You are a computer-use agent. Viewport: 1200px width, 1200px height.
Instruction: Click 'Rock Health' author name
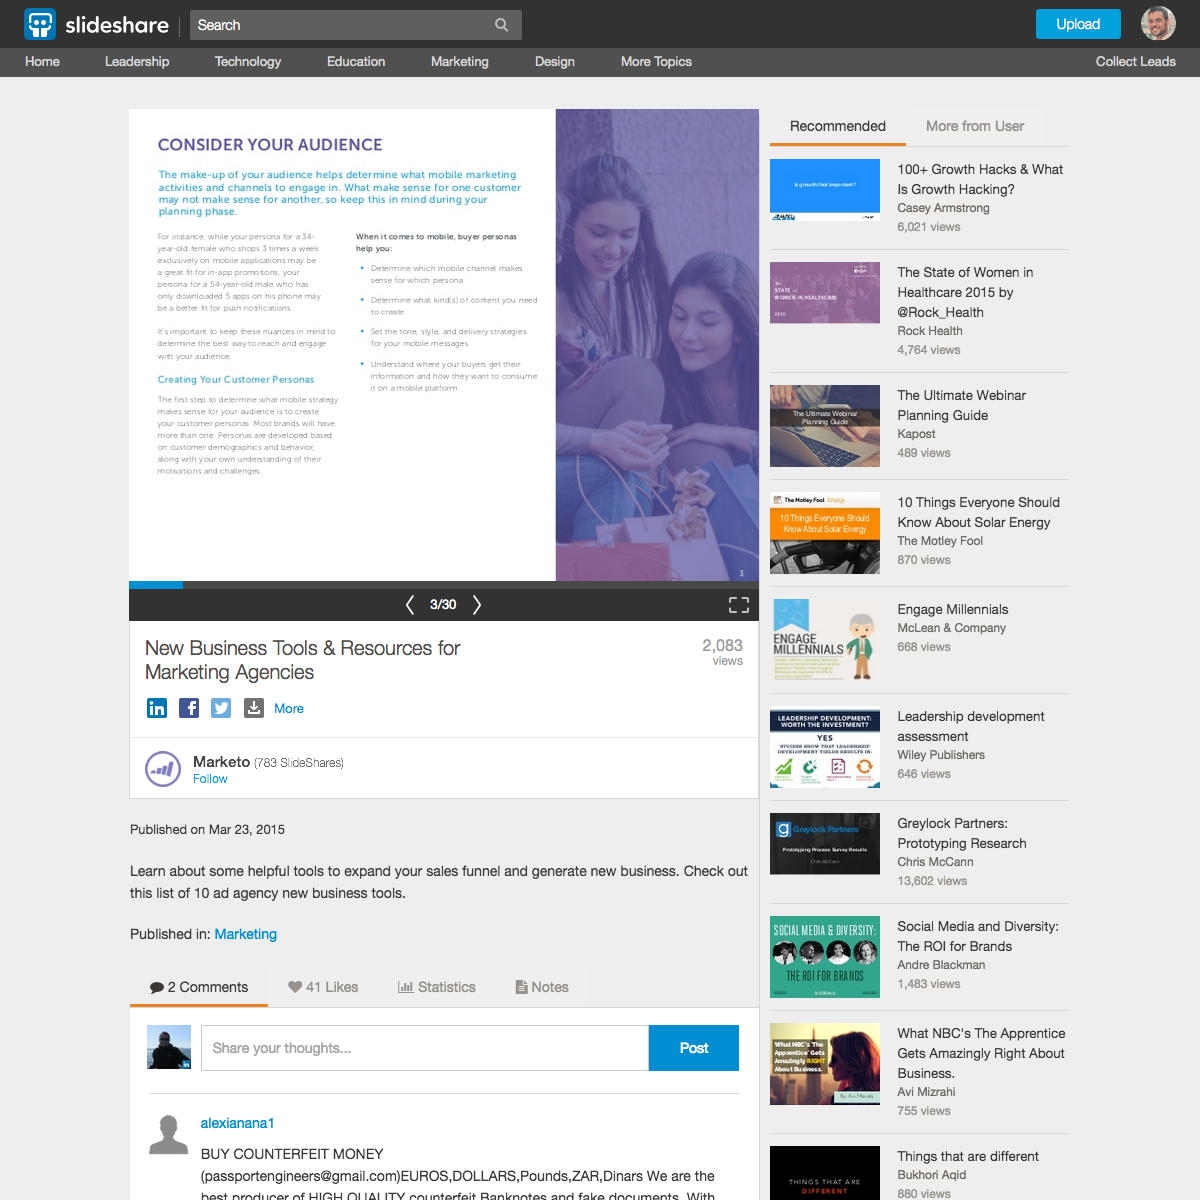pyautogui.click(x=930, y=331)
